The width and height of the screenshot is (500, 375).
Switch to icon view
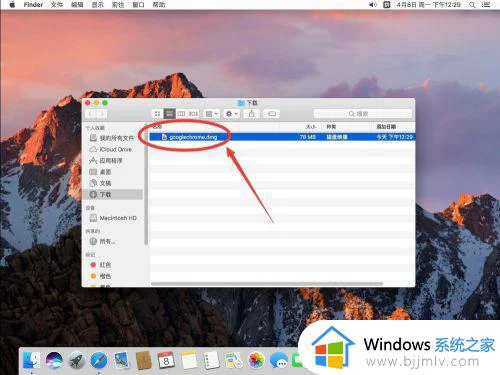click(157, 114)
